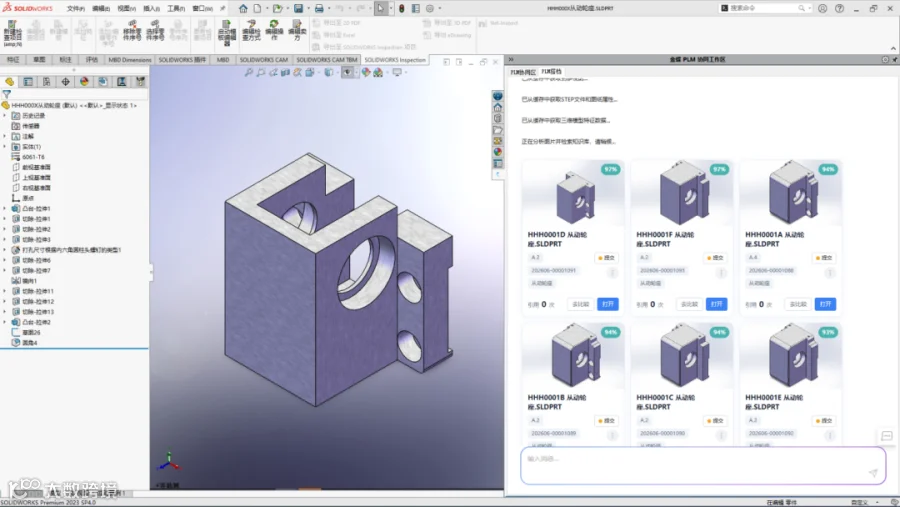Click the Zoom to Fit magnifier icon
900x507 pixels.
click(x=249, y=72)
